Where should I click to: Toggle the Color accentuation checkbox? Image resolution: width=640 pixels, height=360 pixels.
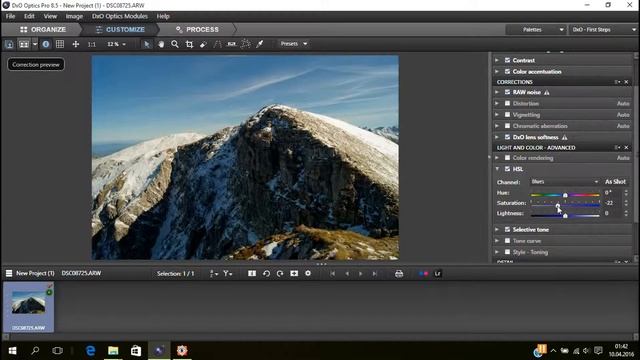click(507, 71)
